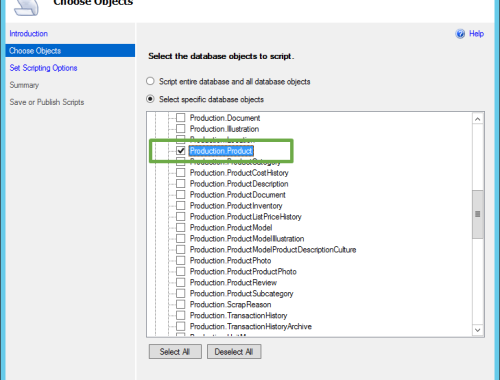Uncheck the Production.Product checkbox

pos(181,151)
